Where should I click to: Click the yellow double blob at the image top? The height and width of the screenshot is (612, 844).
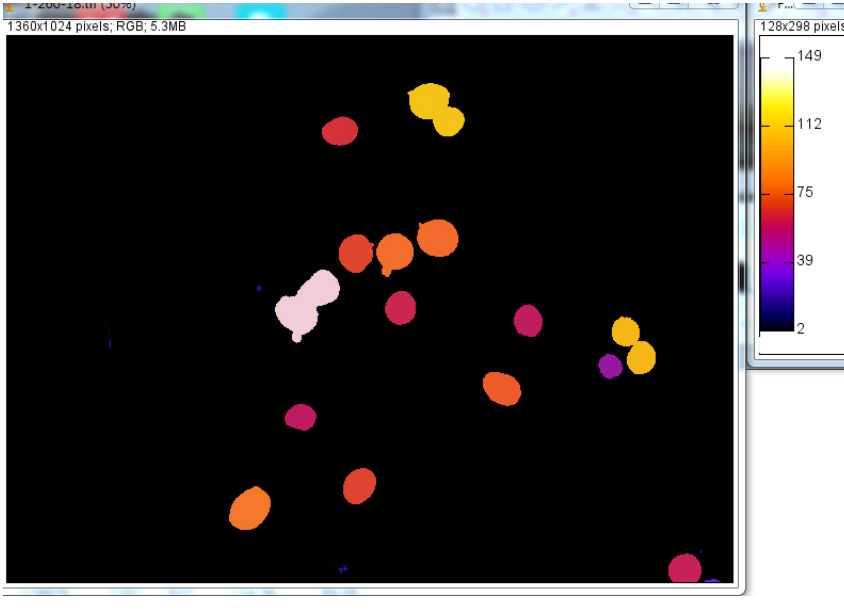point(436,109)
